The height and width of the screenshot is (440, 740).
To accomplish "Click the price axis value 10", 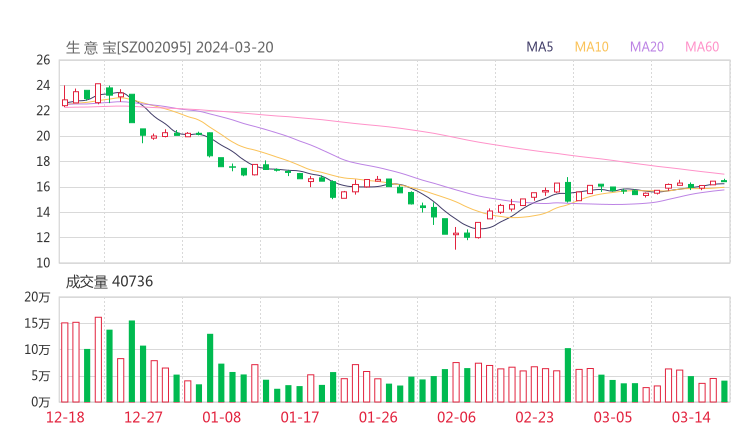I will coord(43,263).
